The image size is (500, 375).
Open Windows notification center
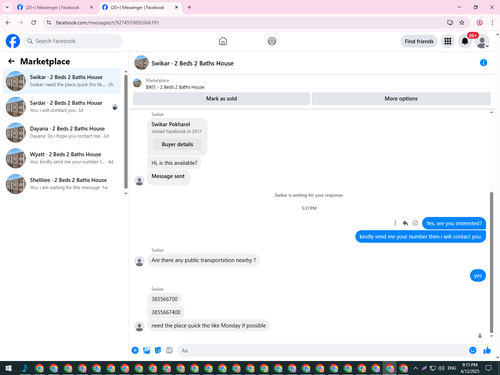coord(488,368)
